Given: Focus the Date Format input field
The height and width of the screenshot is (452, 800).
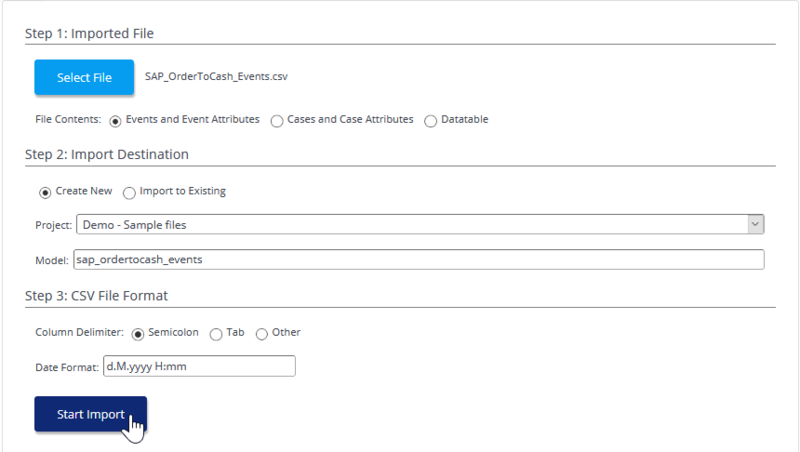Looking at the screenshot, I should [x=199, y=367].
